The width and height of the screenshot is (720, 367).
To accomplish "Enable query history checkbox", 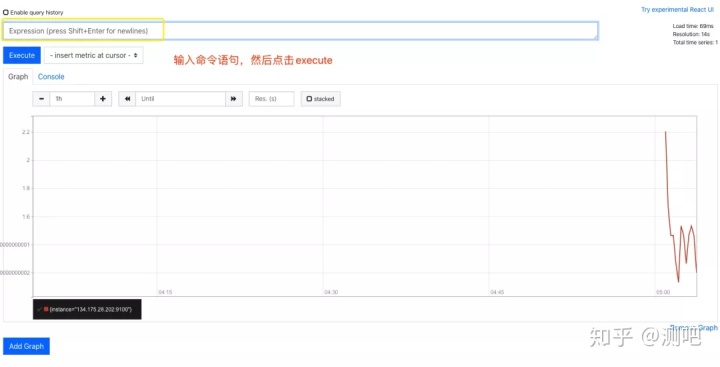I will pyautogui.click(x=6, y=12).
